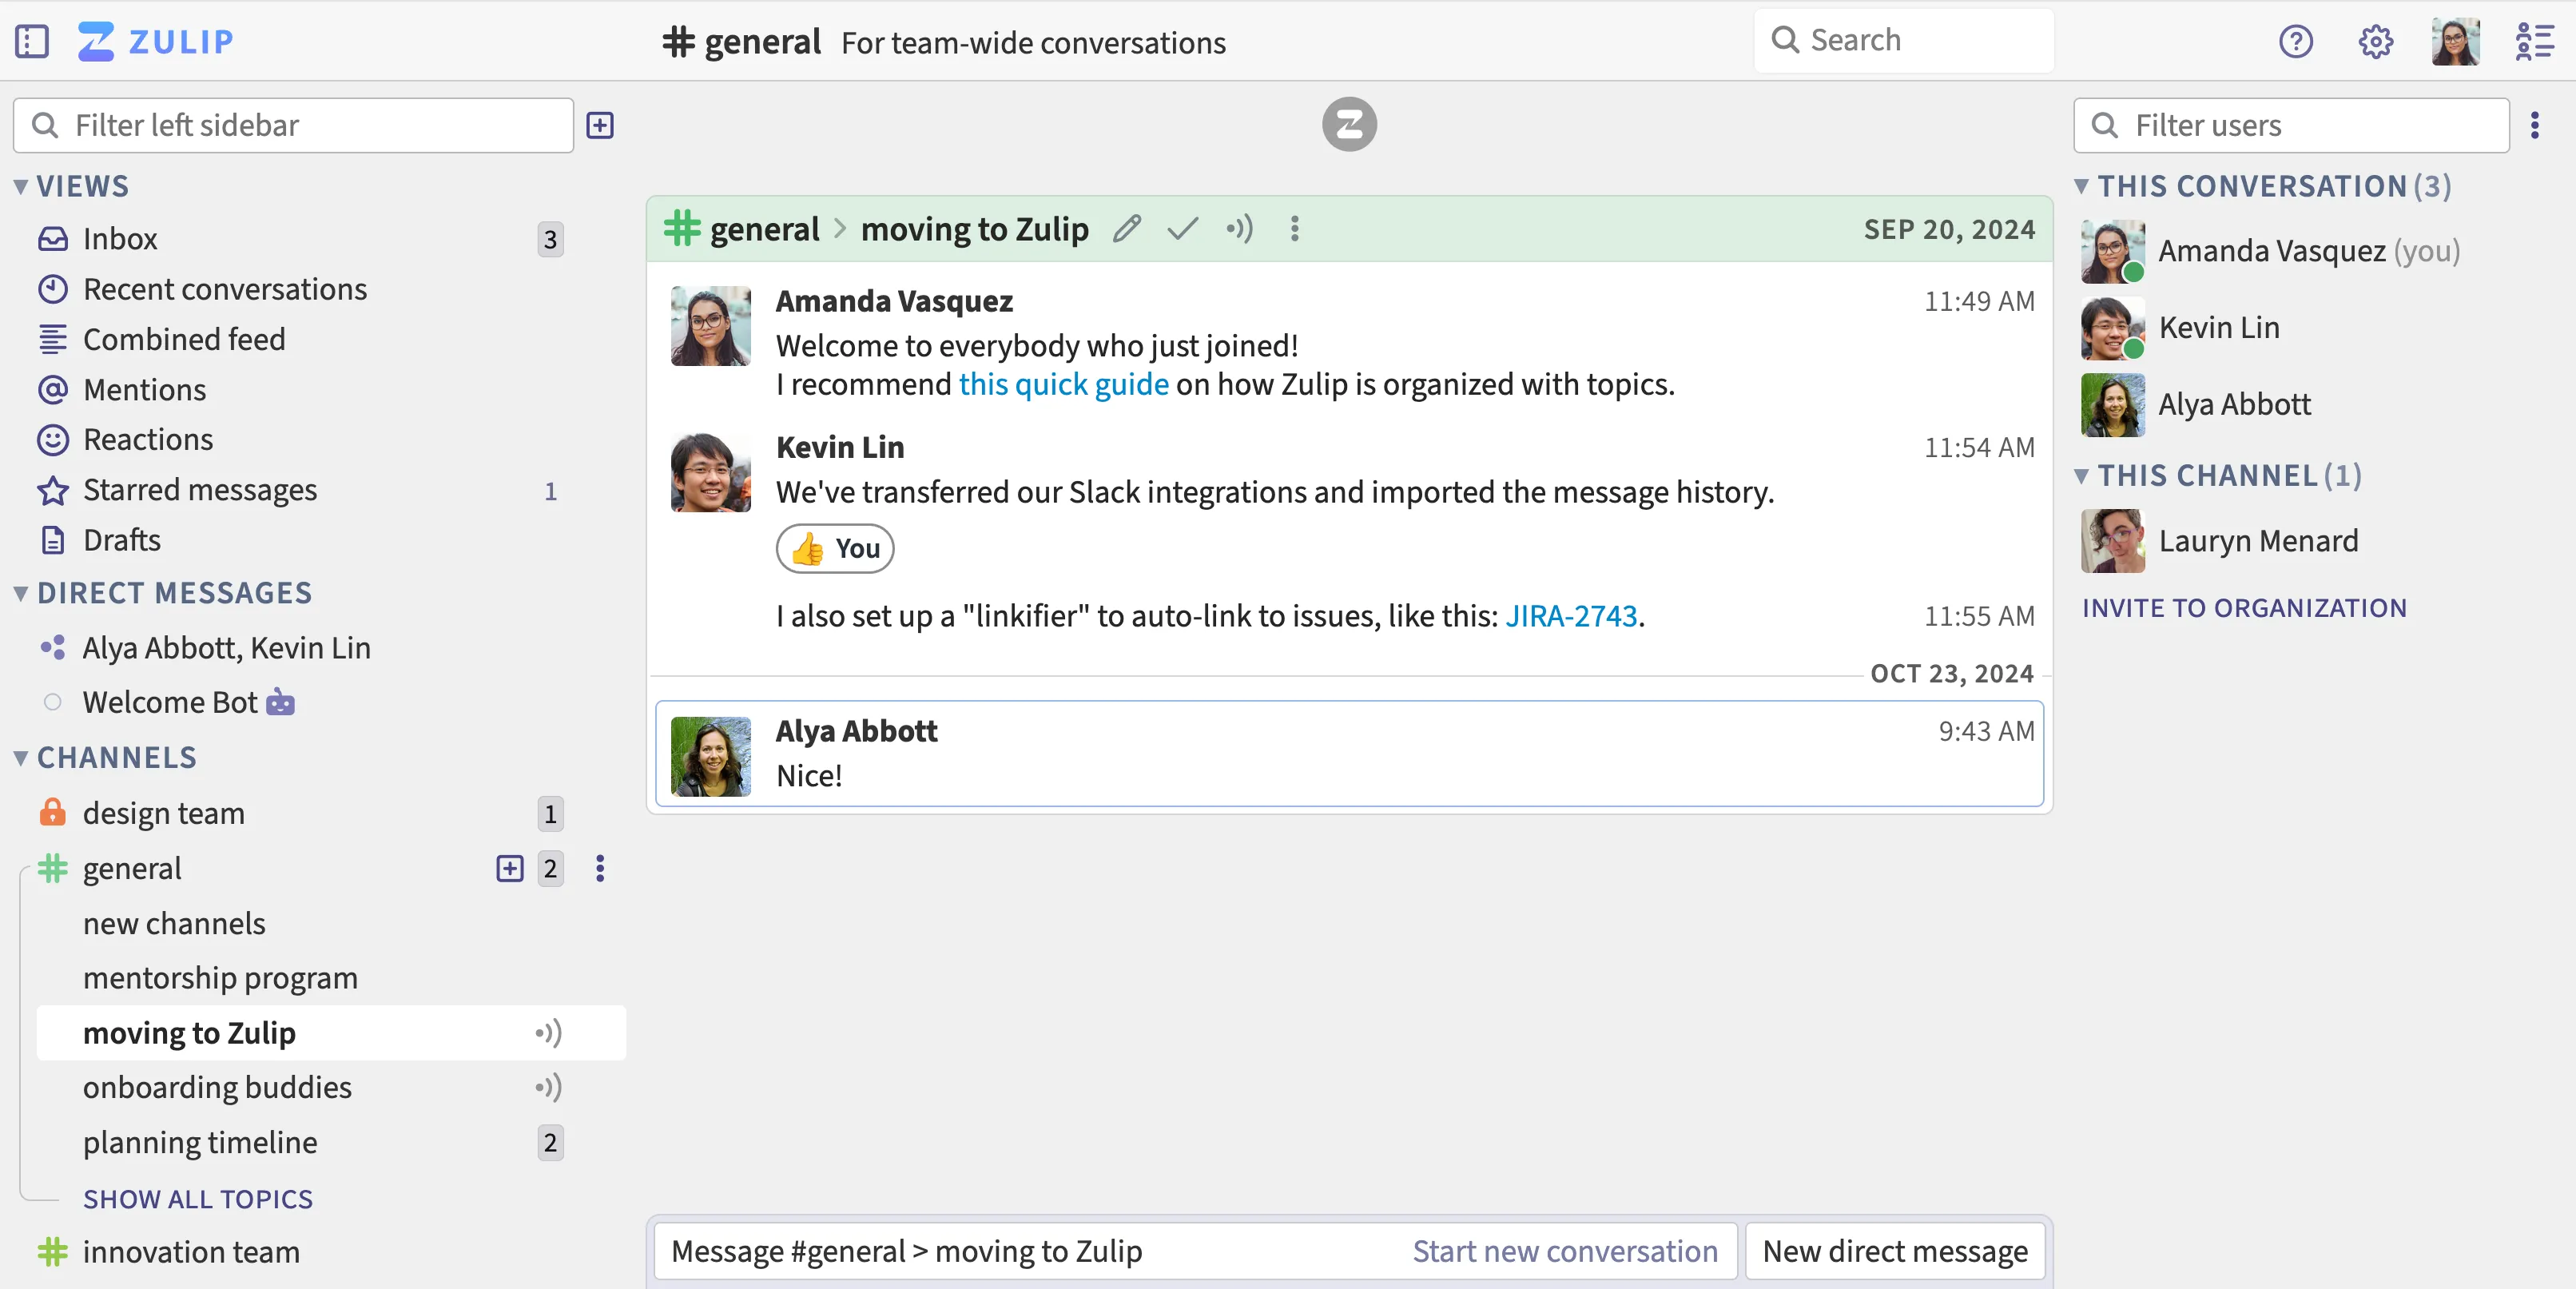Image resolution: width=2576 pixels, height=1289 pixels.
Task: Open settings gear menu
Action: point(2375,41)
